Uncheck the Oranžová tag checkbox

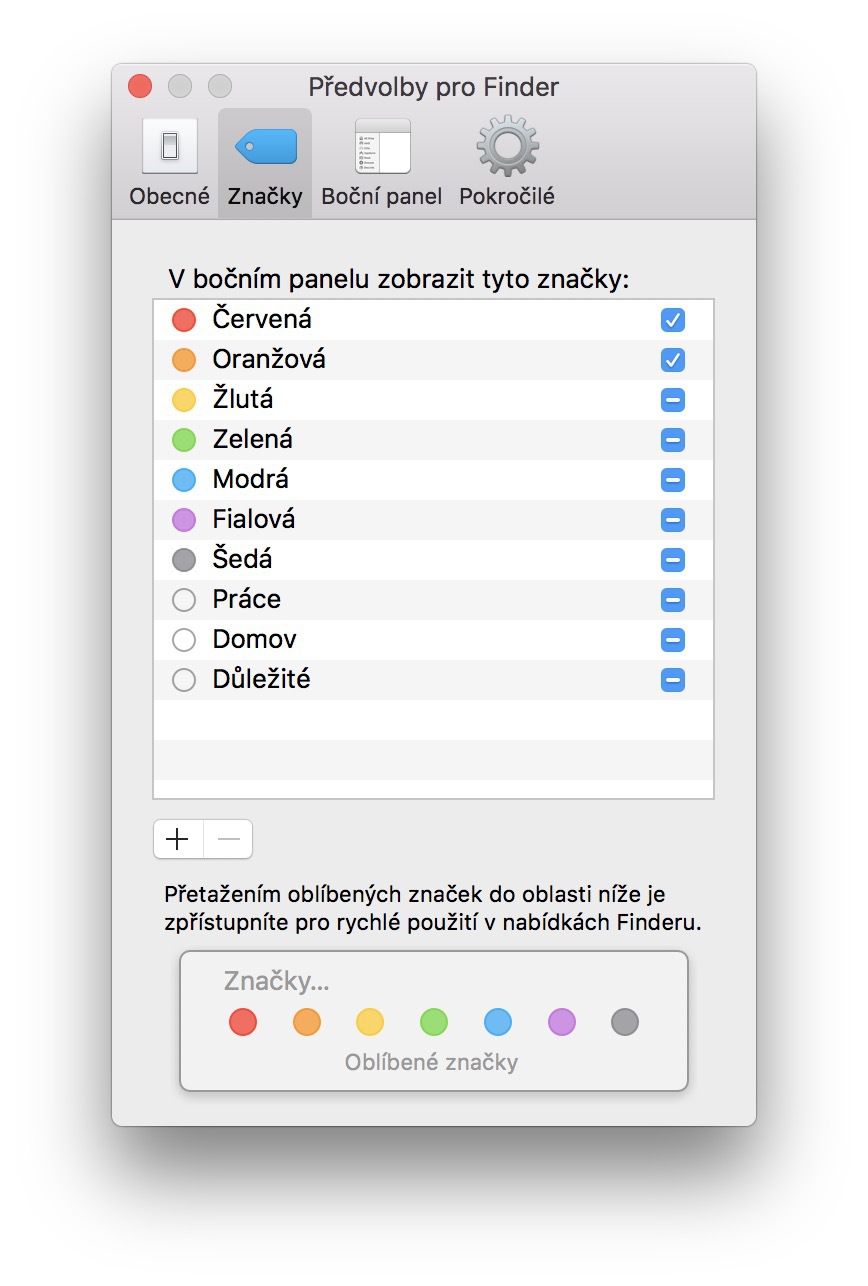pos(673,360)
